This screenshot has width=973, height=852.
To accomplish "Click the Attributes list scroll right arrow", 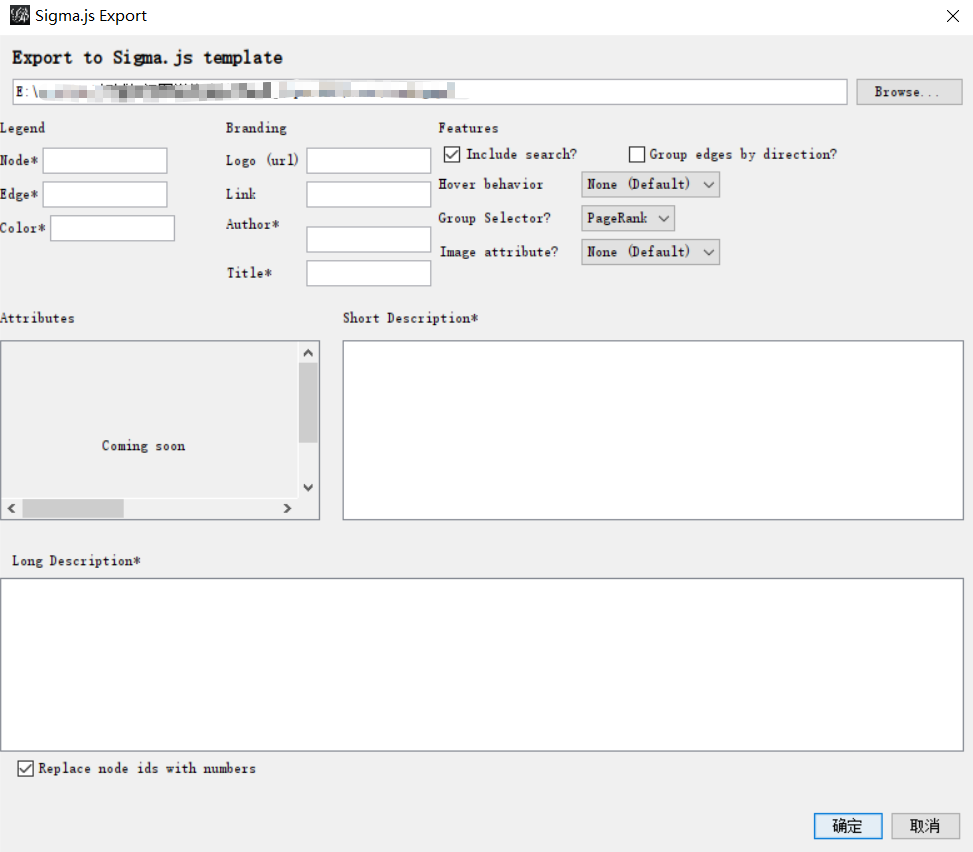I will [287, 508].
